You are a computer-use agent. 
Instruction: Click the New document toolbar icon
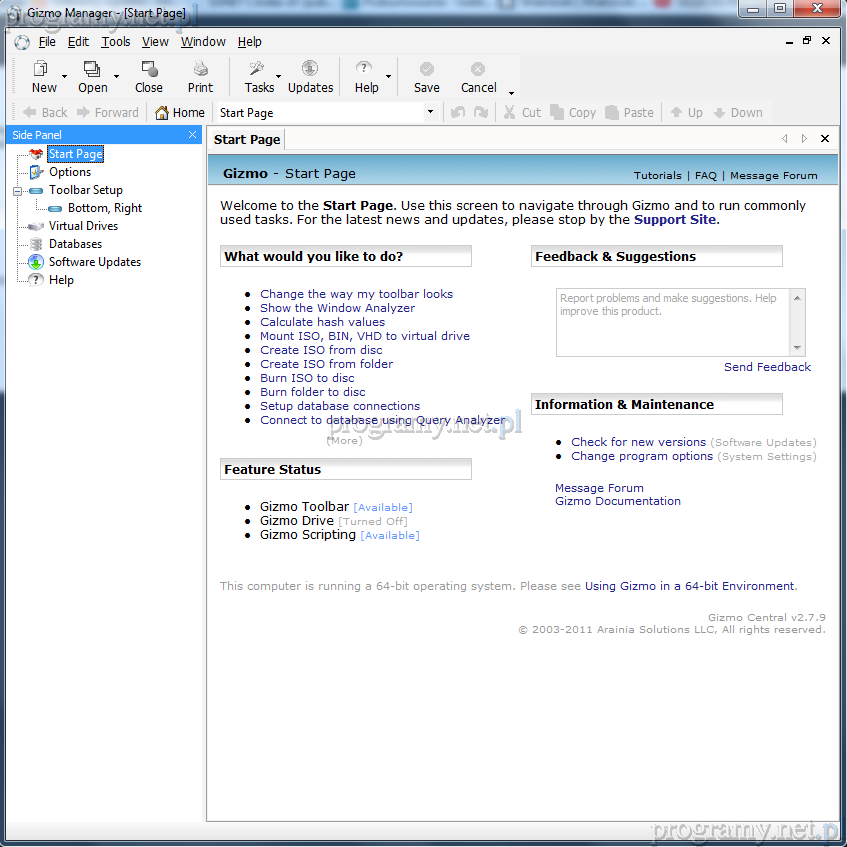pyautogui.click(x=42, y=69)
